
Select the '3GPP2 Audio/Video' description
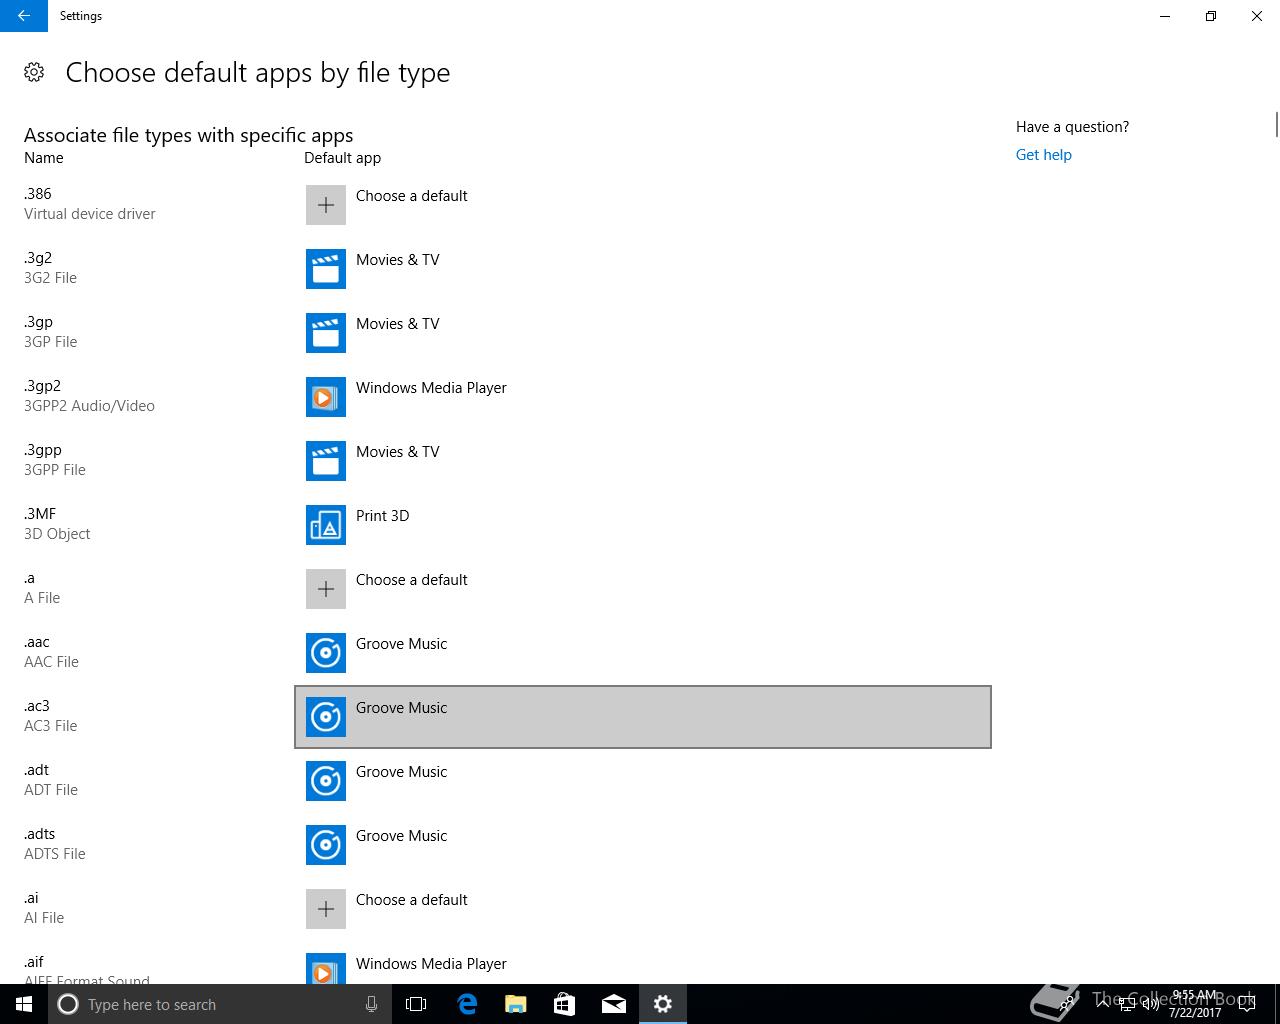coord(89,406)
